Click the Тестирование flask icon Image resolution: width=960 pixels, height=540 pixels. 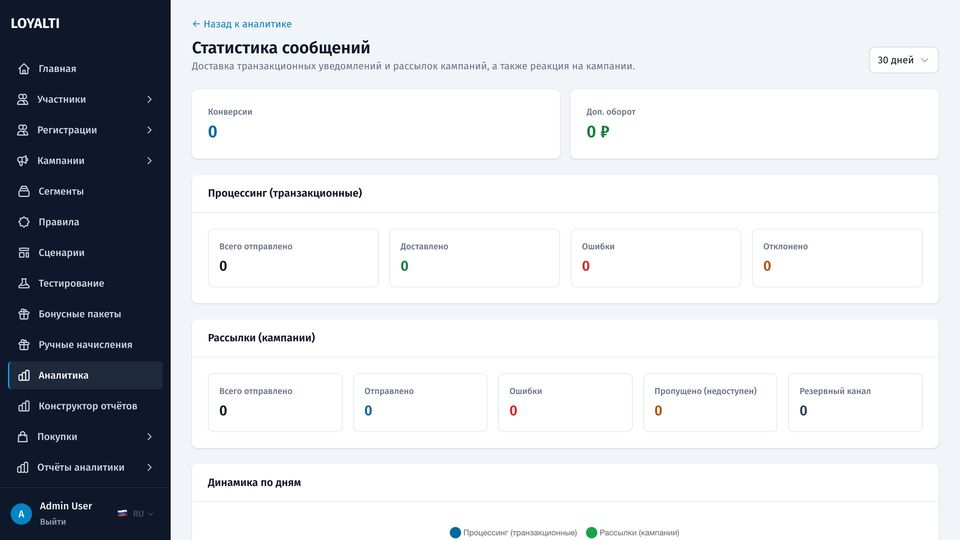coord(24,283)
